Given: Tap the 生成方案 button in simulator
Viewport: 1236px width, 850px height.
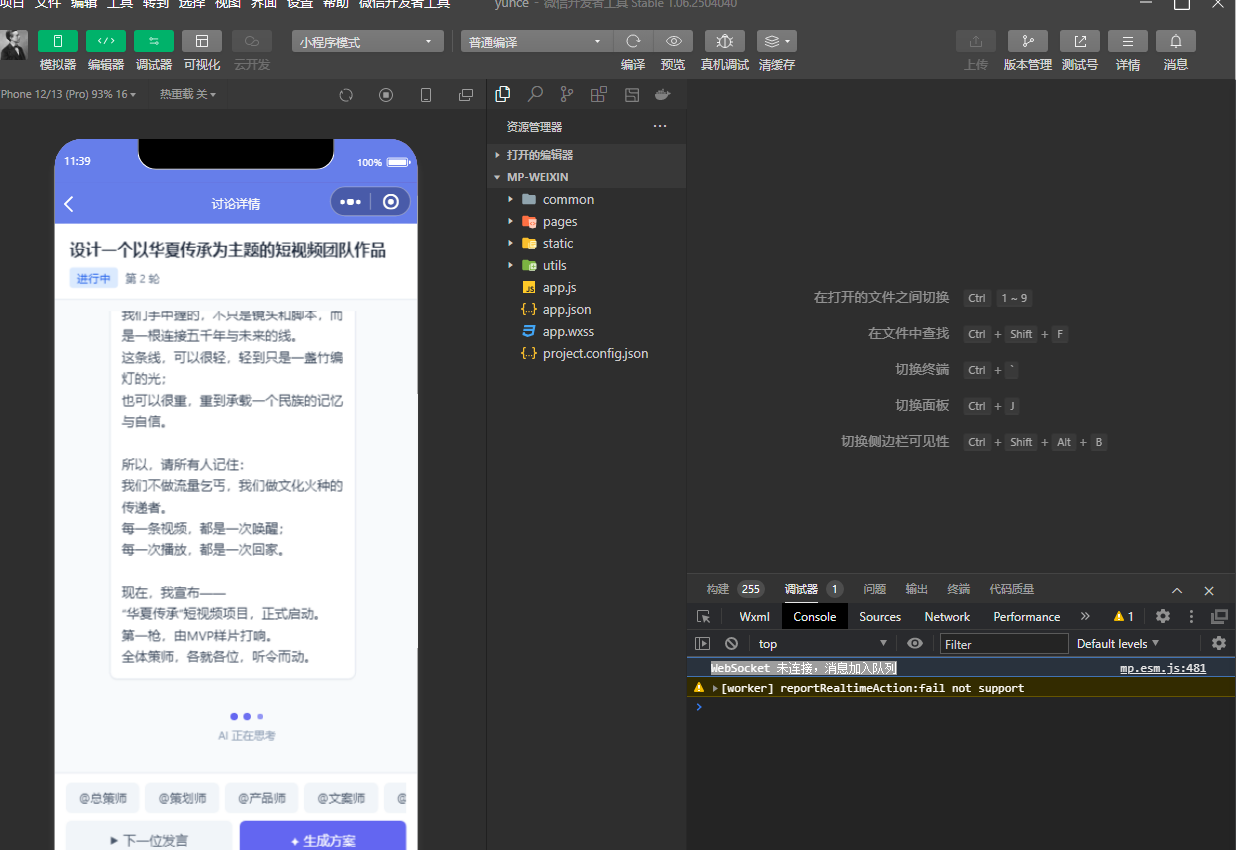Looking at the screenshot, I should (323, 840).
